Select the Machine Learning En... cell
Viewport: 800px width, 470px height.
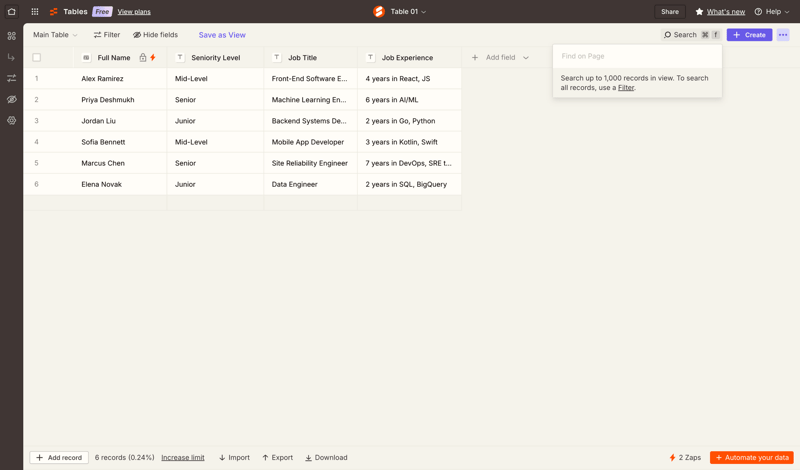311,100
